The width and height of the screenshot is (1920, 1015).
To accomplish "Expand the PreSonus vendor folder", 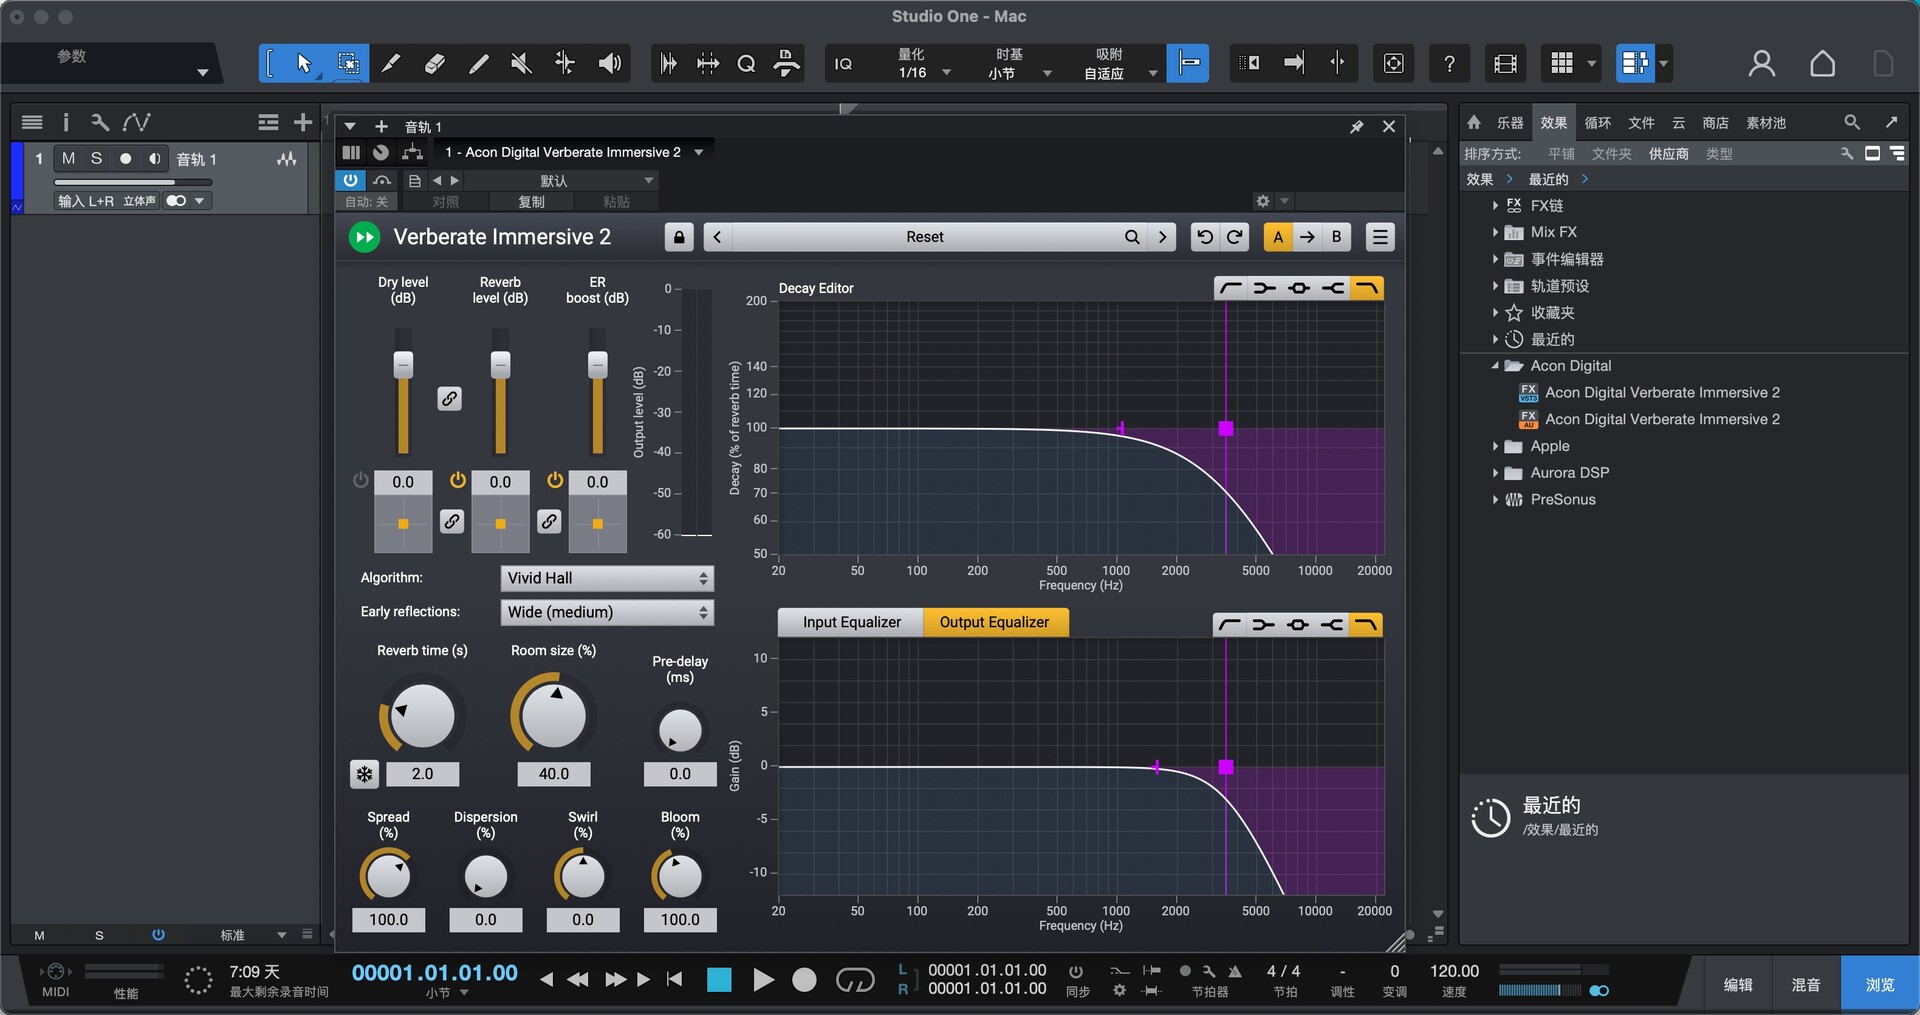I will (x=1495, y=500).
